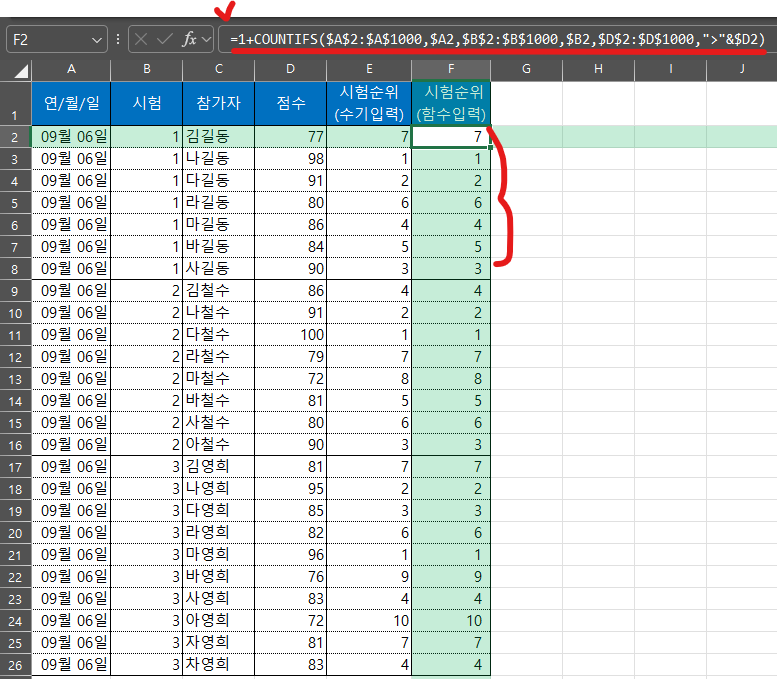The height and width of the screenshot is (679, 777).
Task: Select column D header
Action: coord(290,69)
